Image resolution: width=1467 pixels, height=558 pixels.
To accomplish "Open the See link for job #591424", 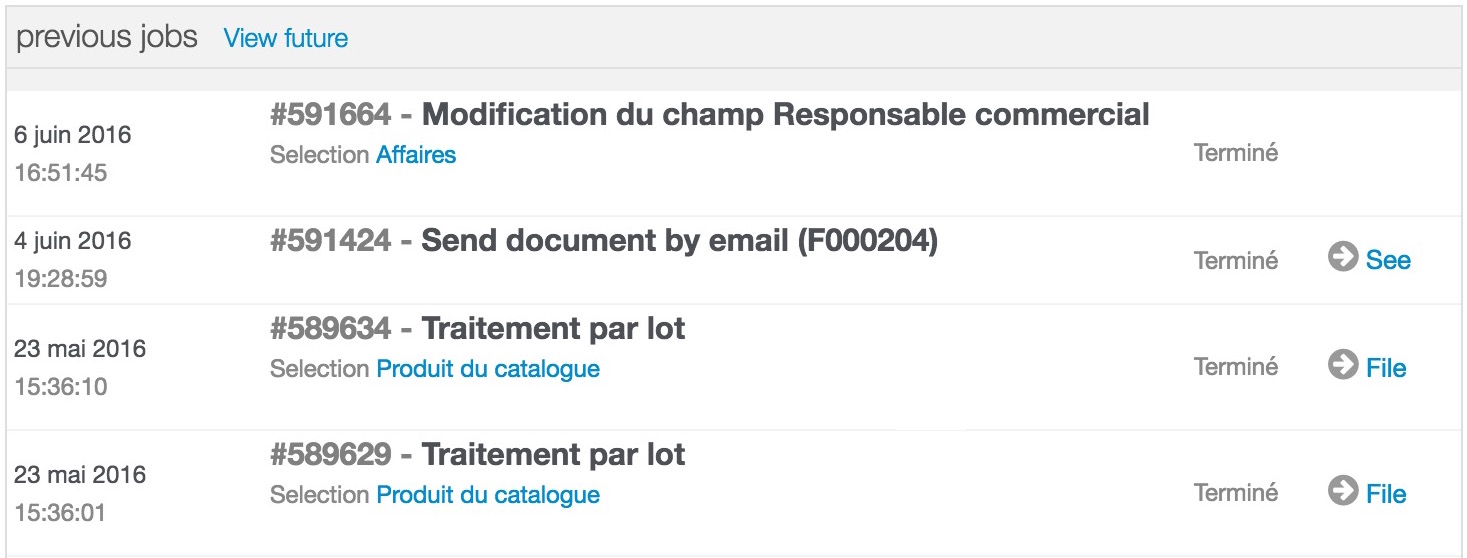I will pyautogui.click(x=1388, y=260).
